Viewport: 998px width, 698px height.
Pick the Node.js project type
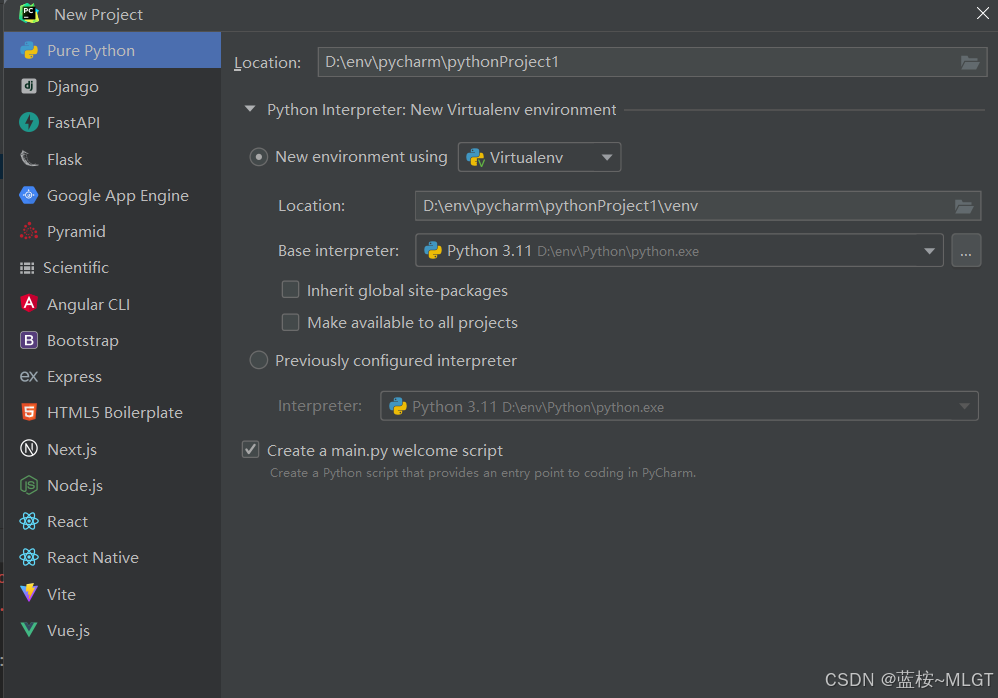112,485
